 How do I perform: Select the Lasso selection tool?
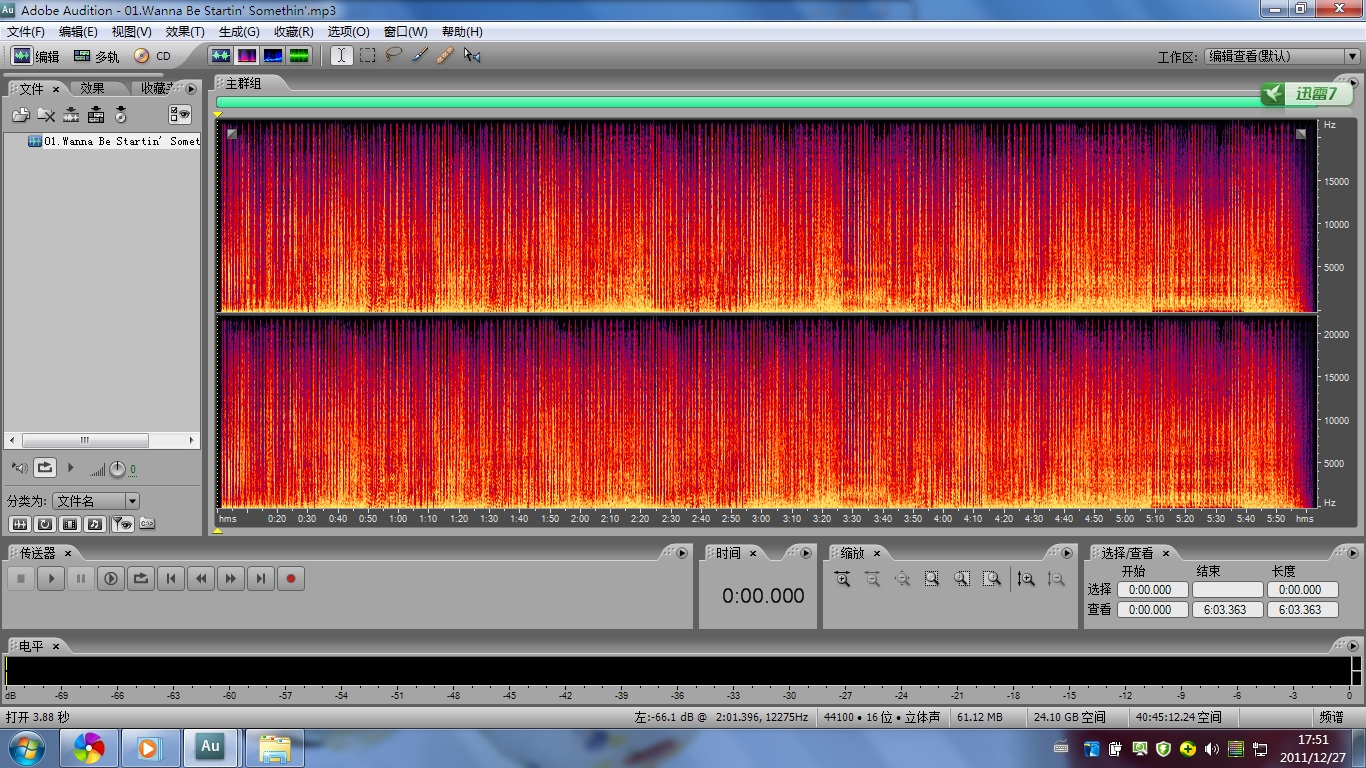tap(394, 56)
